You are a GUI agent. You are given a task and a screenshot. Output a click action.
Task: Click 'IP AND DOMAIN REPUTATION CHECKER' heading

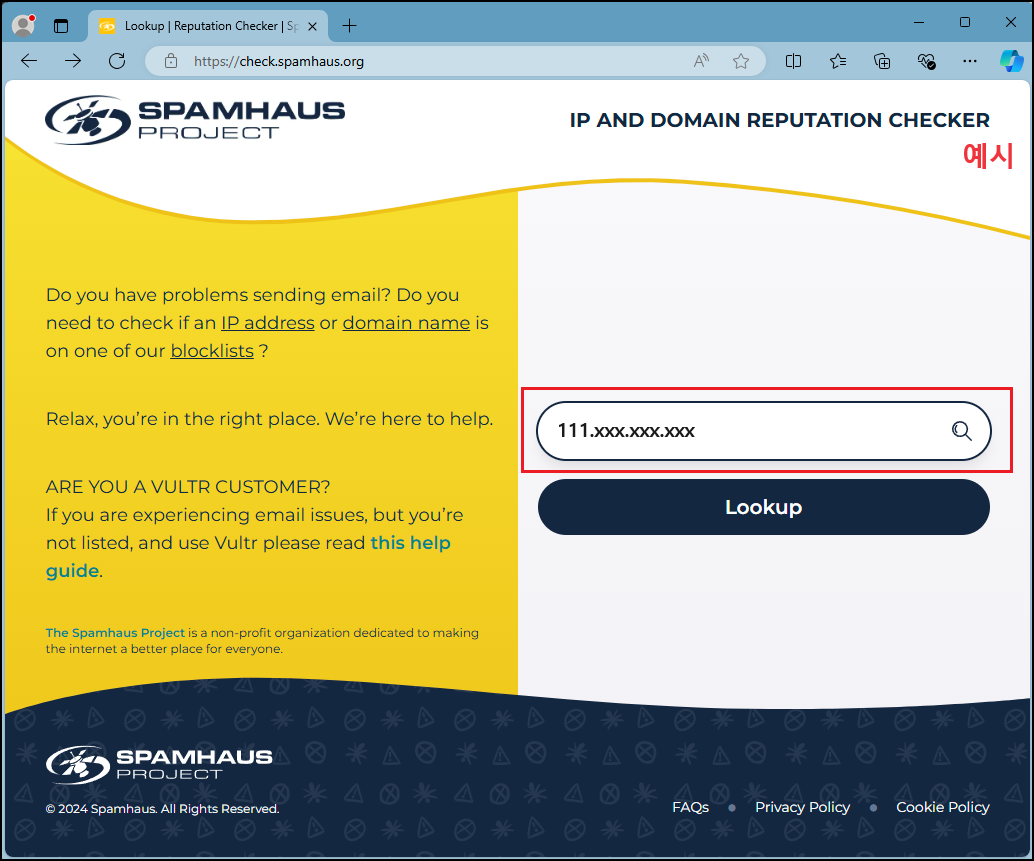pyautogui.click(x=779, y=120)
